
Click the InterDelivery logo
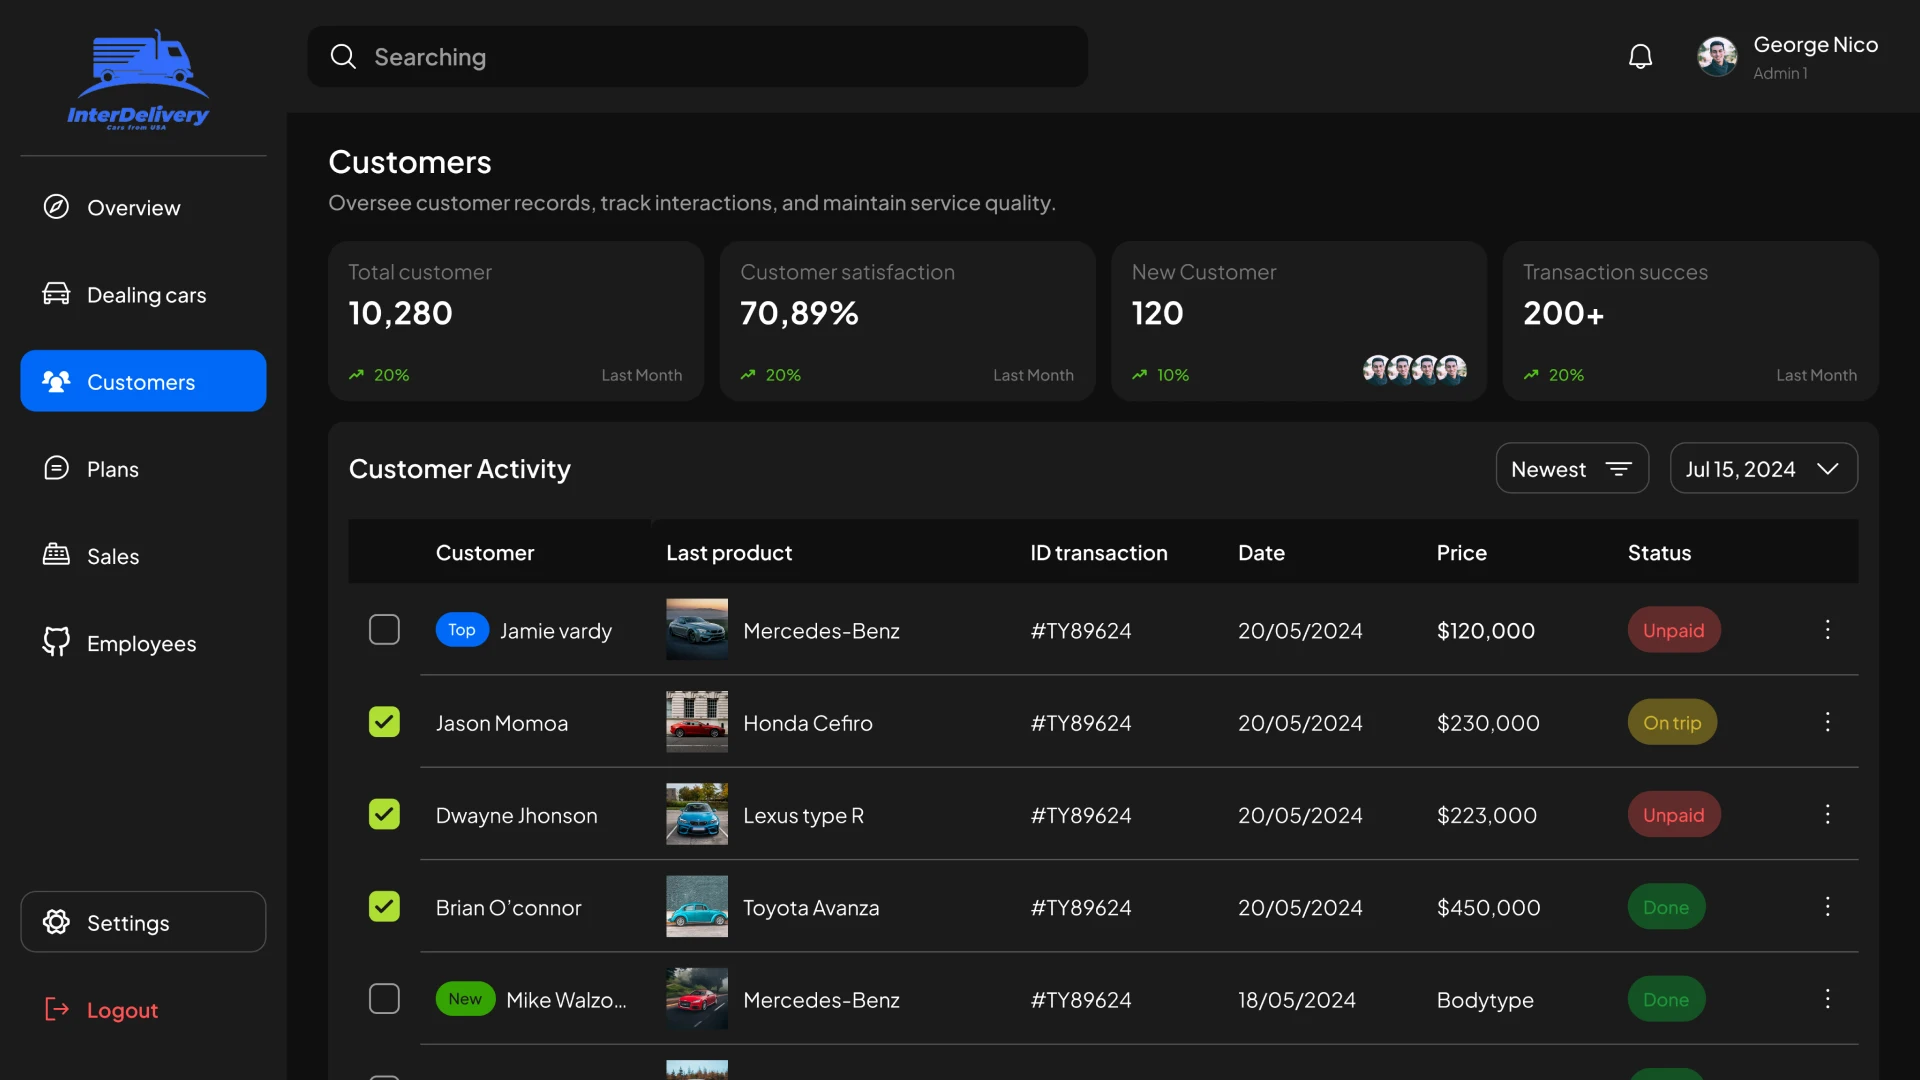pos(139,80)
